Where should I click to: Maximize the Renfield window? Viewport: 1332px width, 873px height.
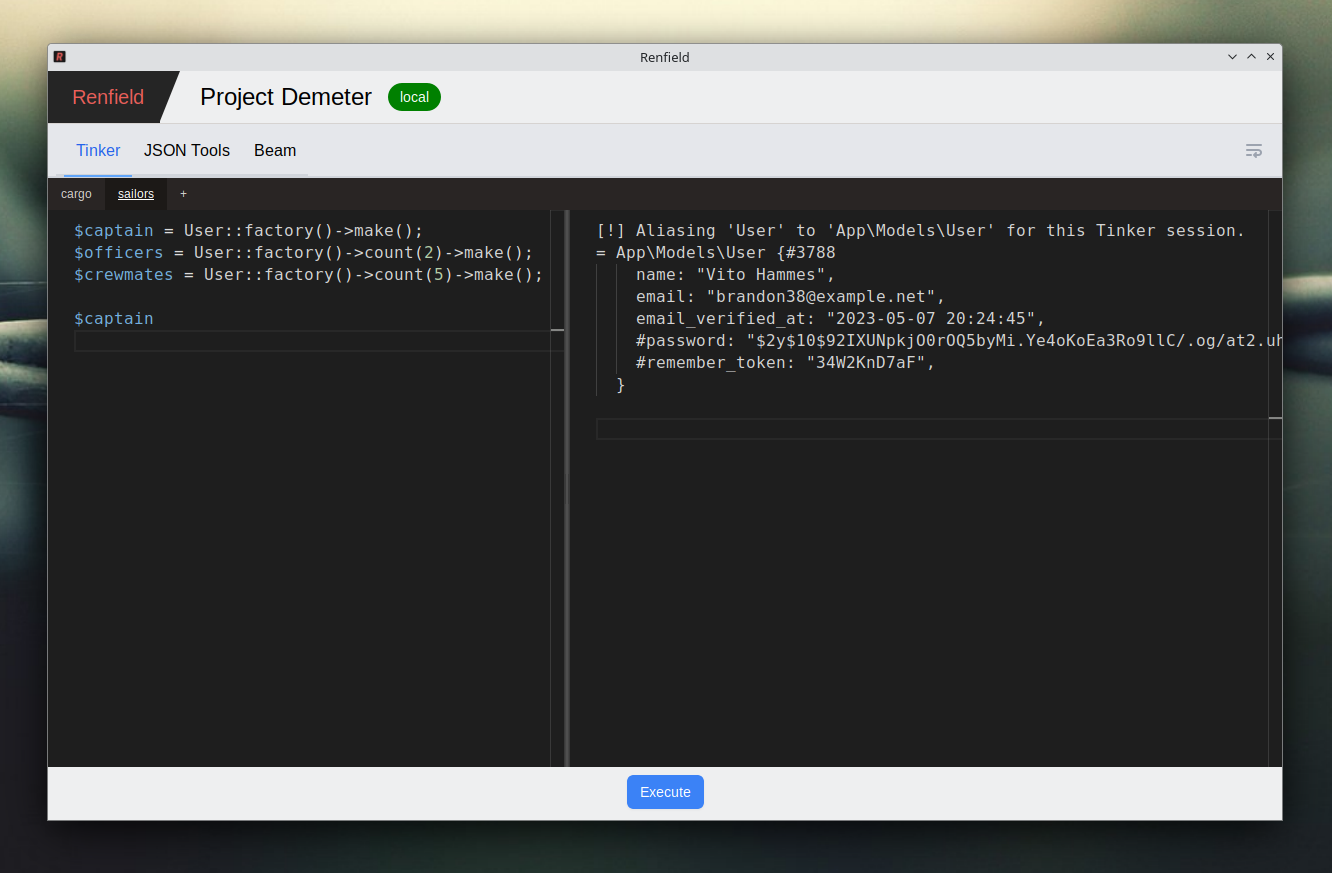point(1251,57)
